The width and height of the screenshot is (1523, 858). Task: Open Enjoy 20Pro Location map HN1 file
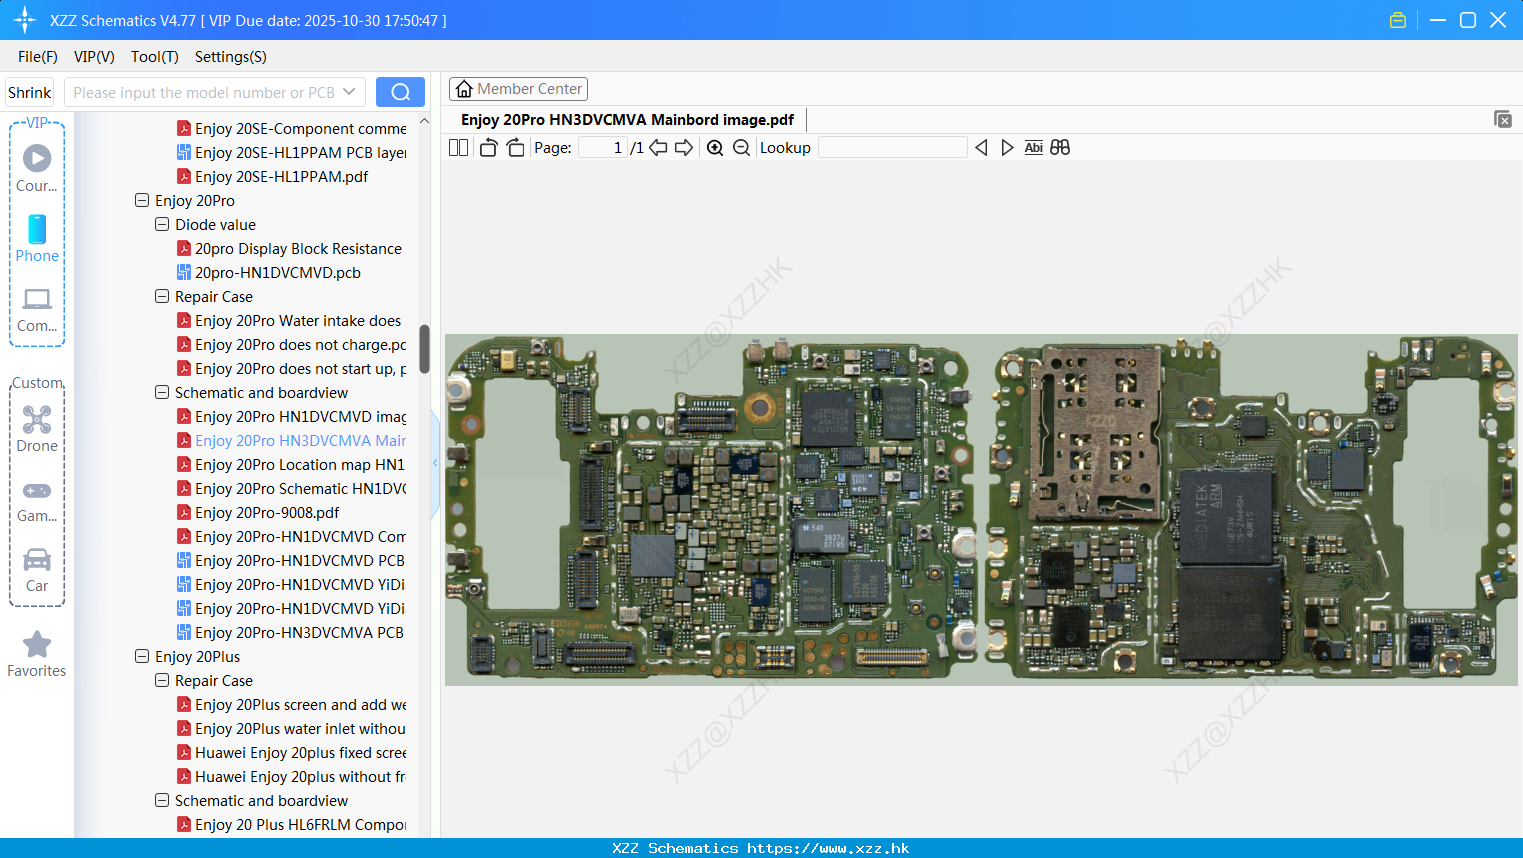[x=292, y=464]
